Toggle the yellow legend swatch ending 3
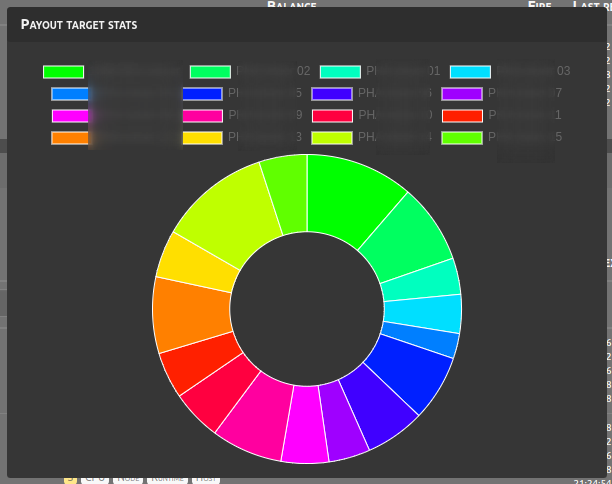The height and width of the screenshot is (484, 612). [x=202, y=138]
